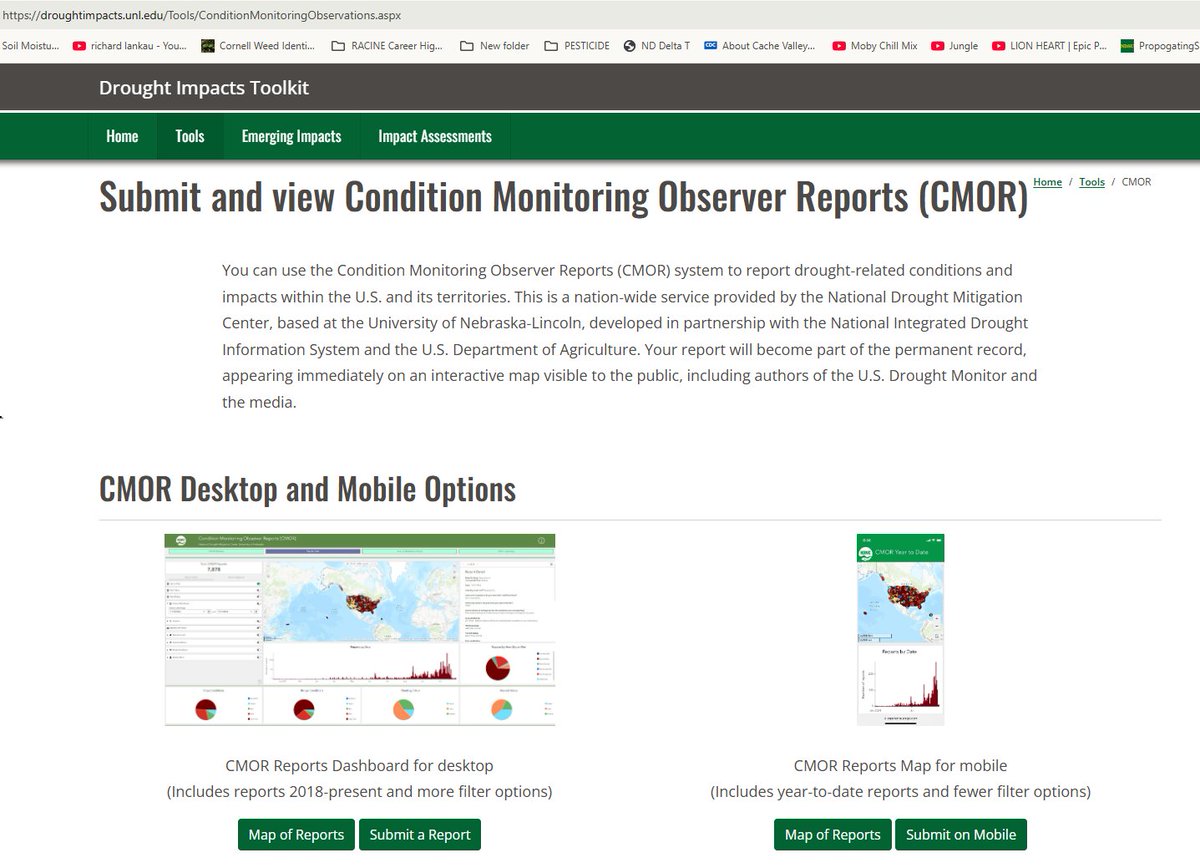1200x868 pixels.
Task: Open the CMOR desktop dashboard thumbnail
Action: tap(360, 630)
